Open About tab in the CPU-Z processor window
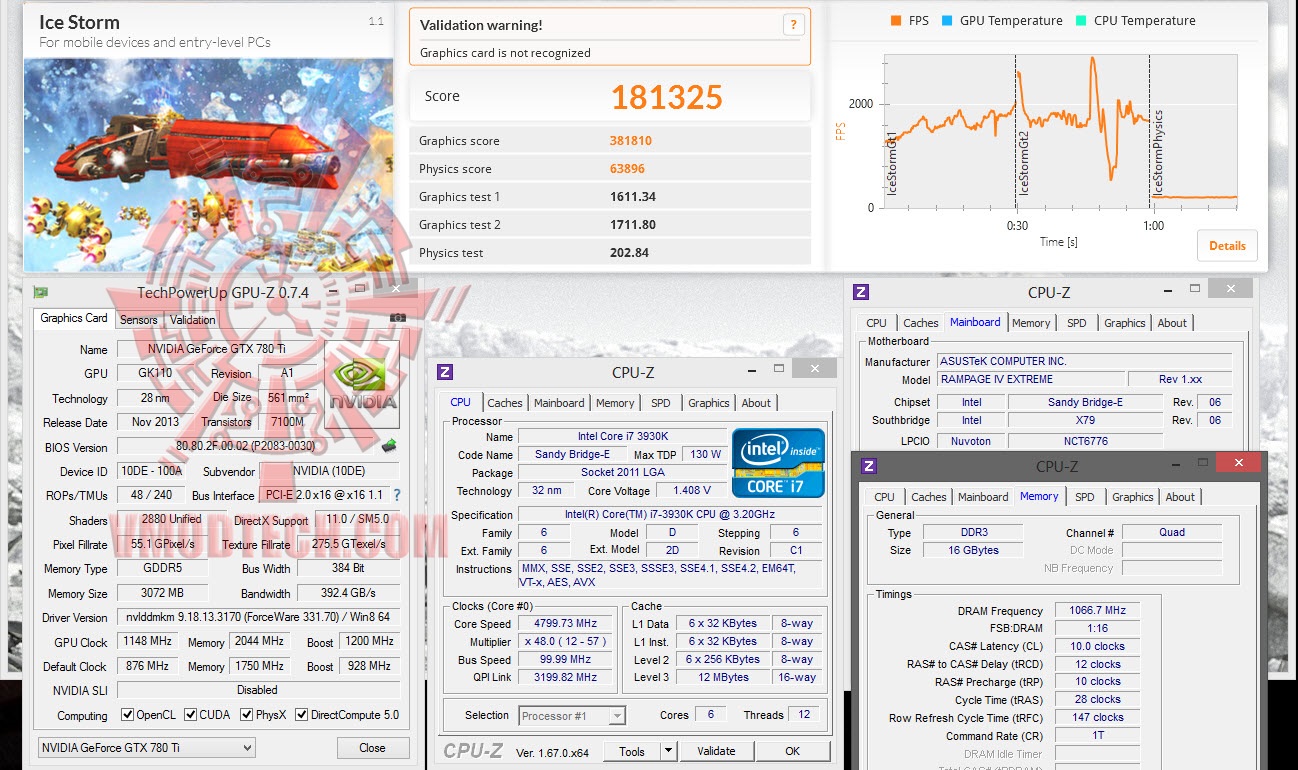Screen dimensions: 1298x770 [x=756, y=403]
